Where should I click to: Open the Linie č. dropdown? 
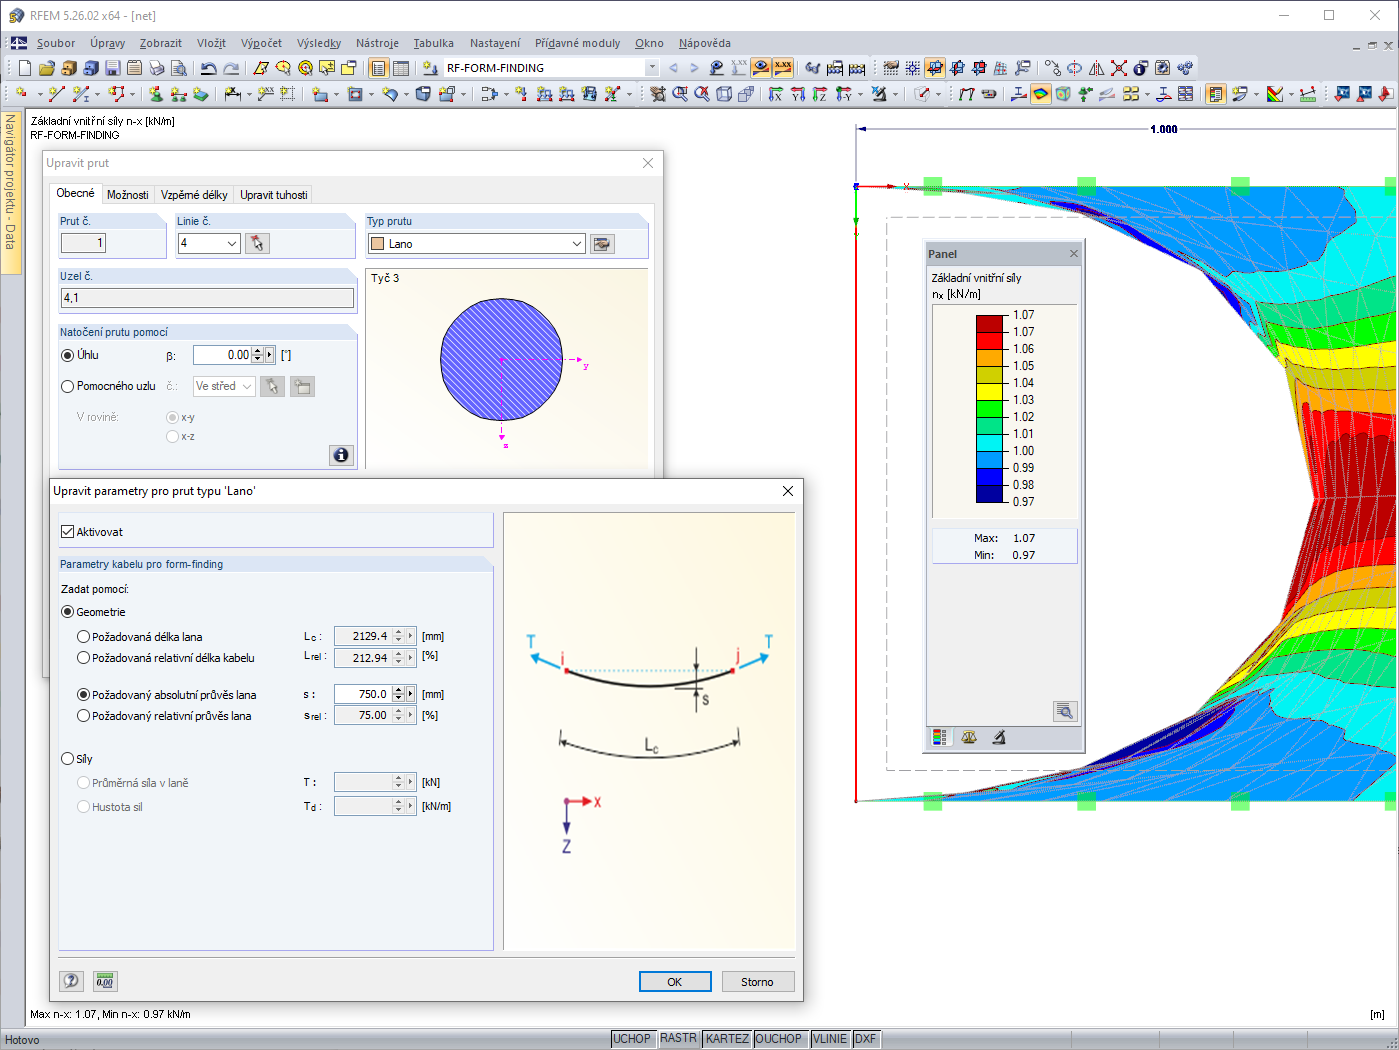coord(232,243)
